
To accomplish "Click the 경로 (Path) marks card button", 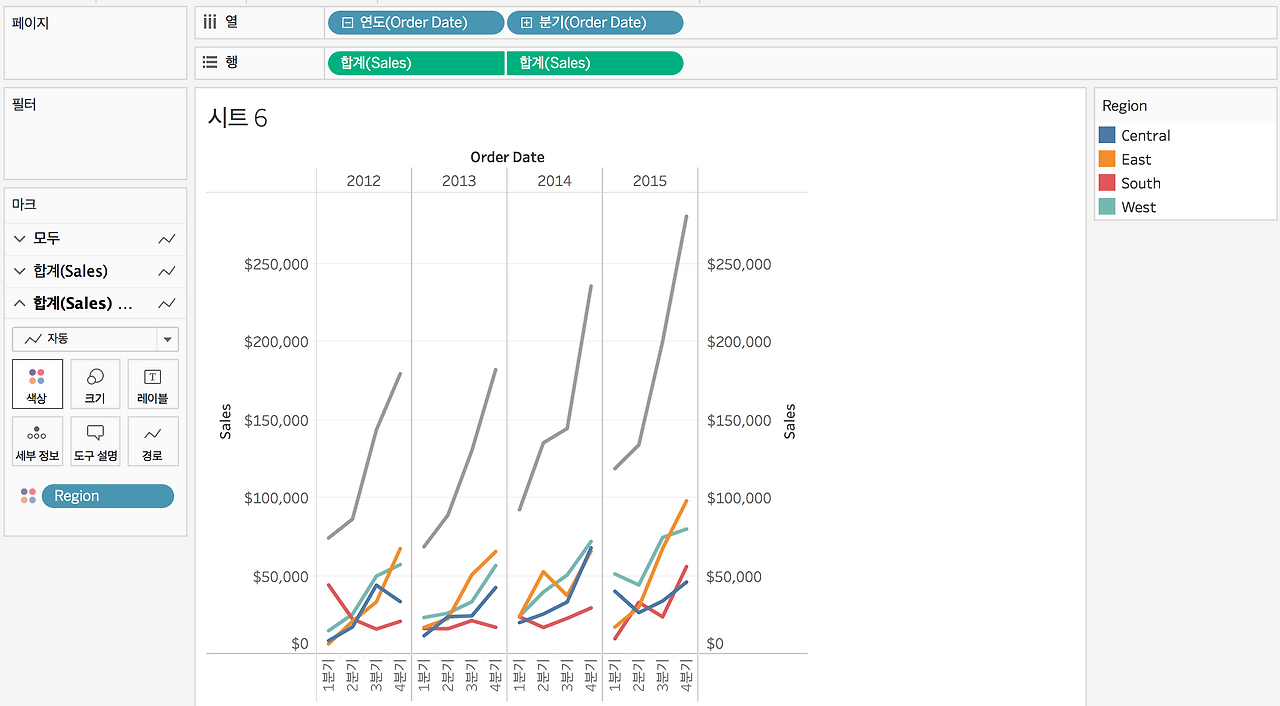I will coord(153,442).
